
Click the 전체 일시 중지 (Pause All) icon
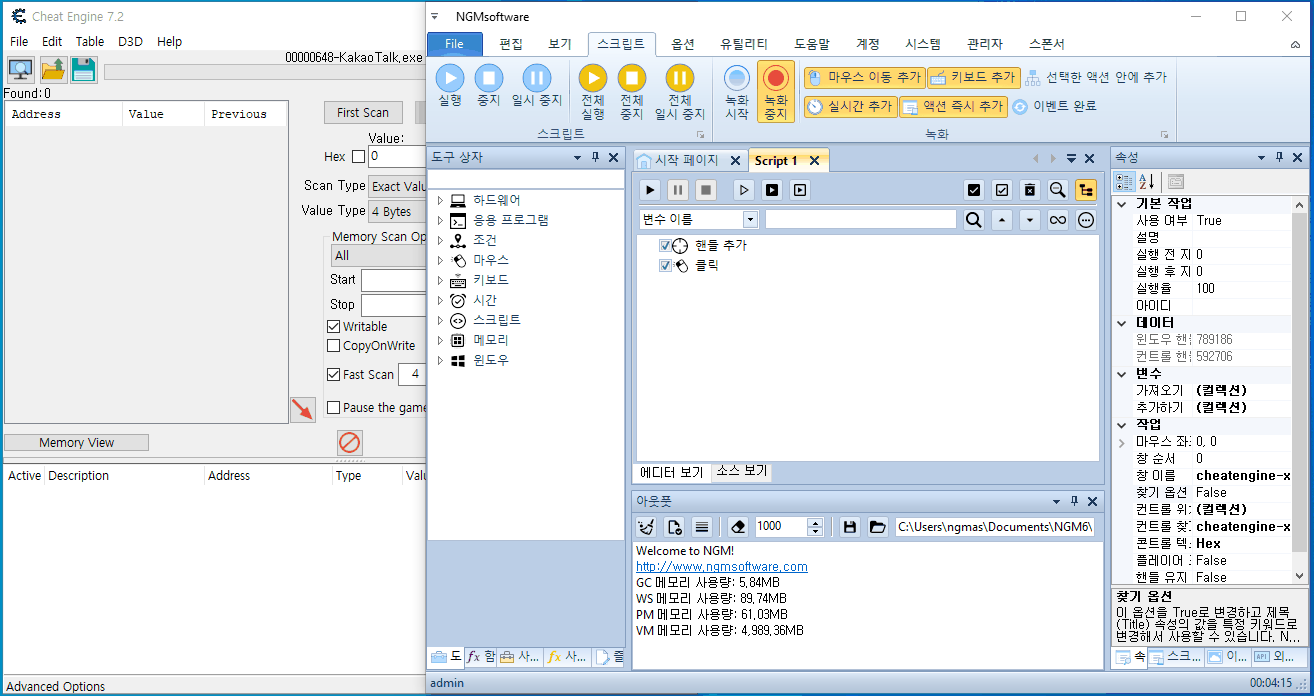coord(680,78)
